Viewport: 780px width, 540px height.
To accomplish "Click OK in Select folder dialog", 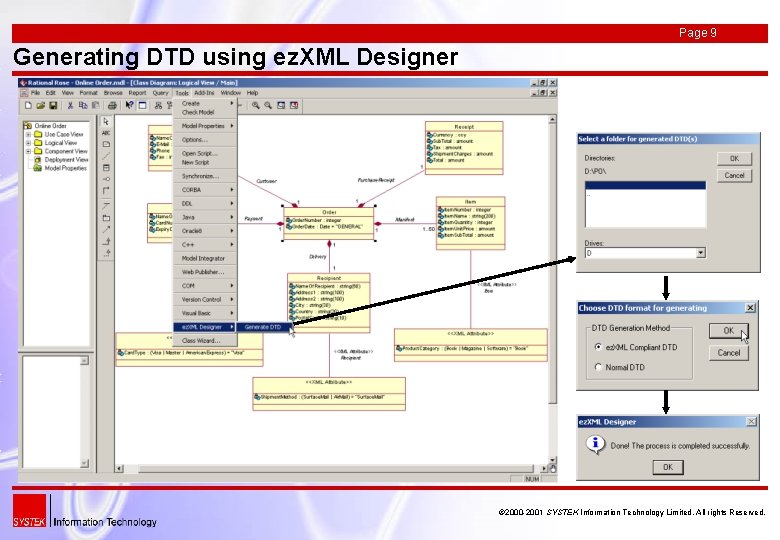I will 734,159.
